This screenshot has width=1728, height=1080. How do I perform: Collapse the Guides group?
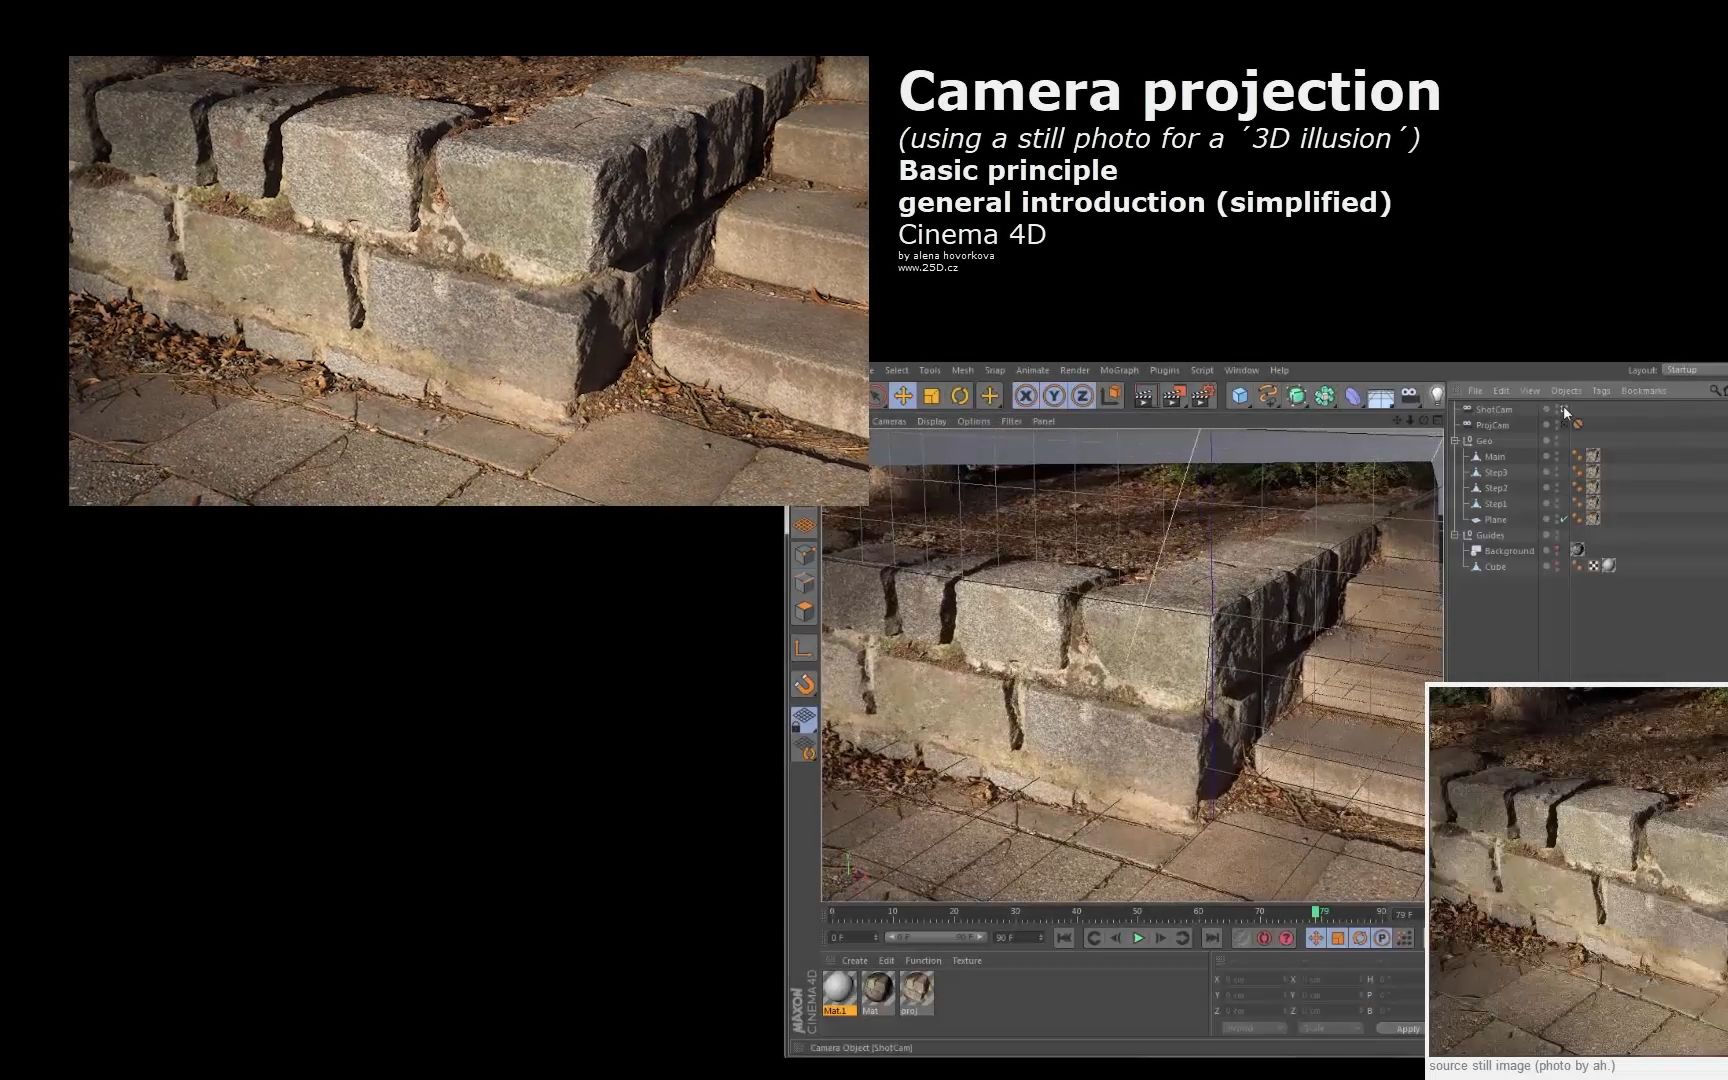tap(1457, 536)
